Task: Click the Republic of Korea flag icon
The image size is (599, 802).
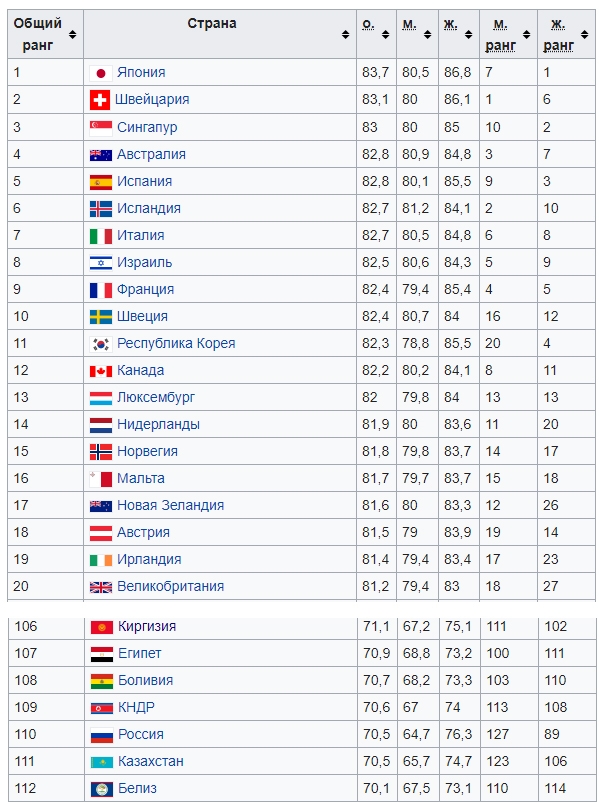Action: [x=101, y=344]
